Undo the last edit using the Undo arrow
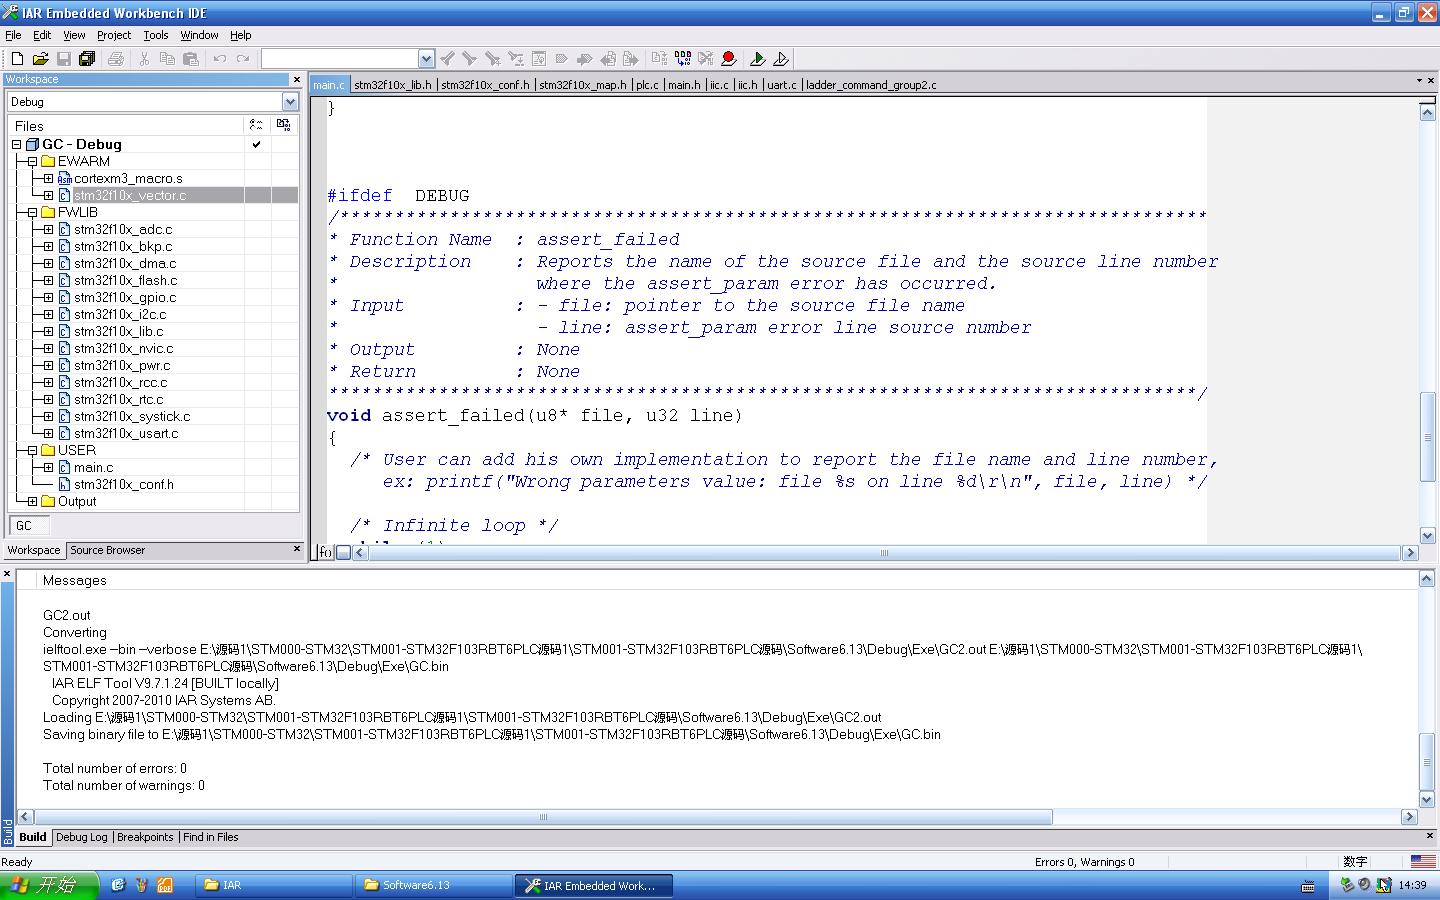 point(219,59)
